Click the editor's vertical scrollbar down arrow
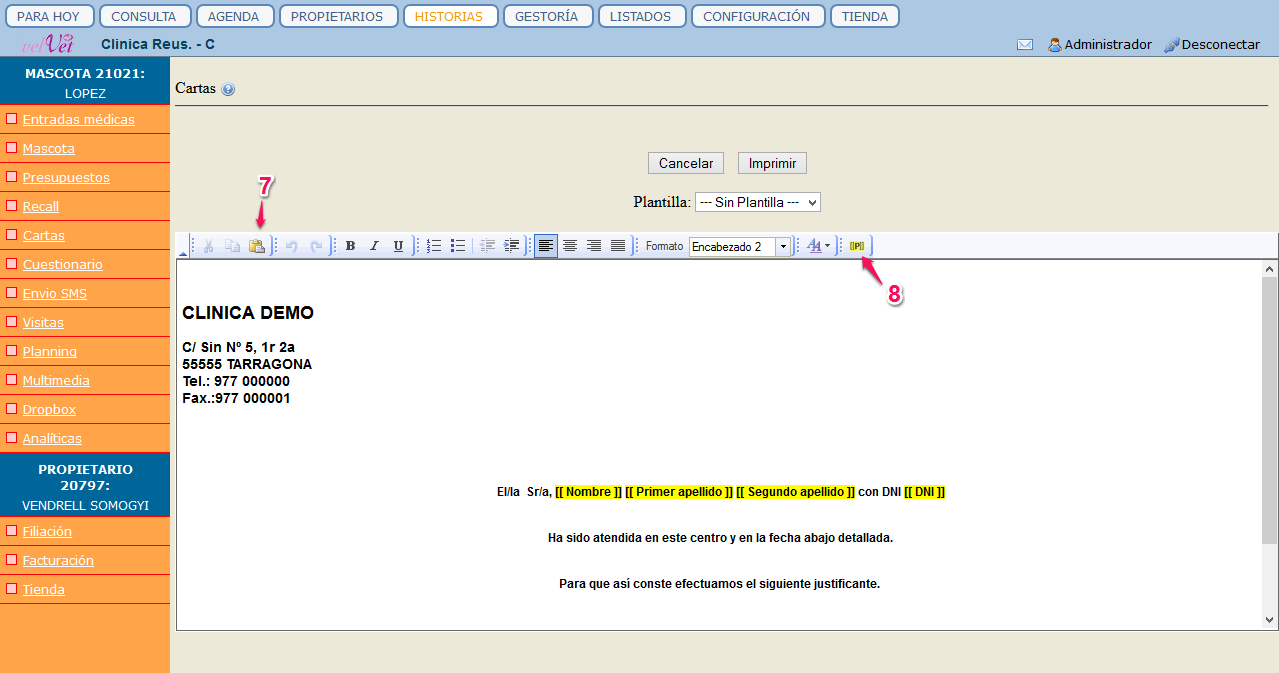This screenshot has height=673, width=1279. pos(1270,621)
